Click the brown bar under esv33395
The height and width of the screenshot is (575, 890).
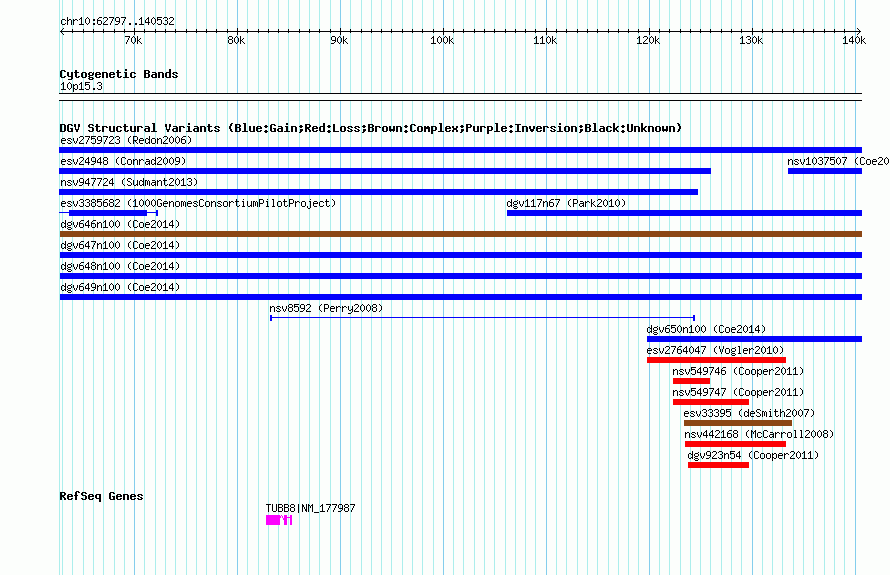pyautogui.click(x=738, y=423)
